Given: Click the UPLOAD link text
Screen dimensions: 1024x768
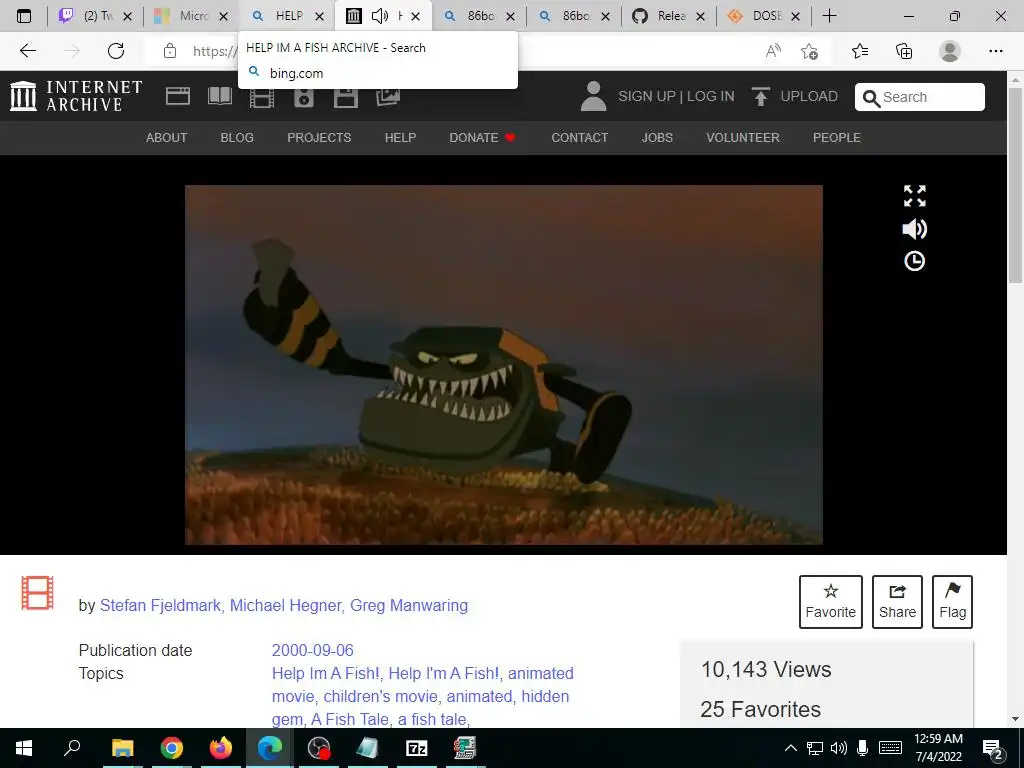Looking at the screenshot, I should pyautogui.click(x=809, y=97).
